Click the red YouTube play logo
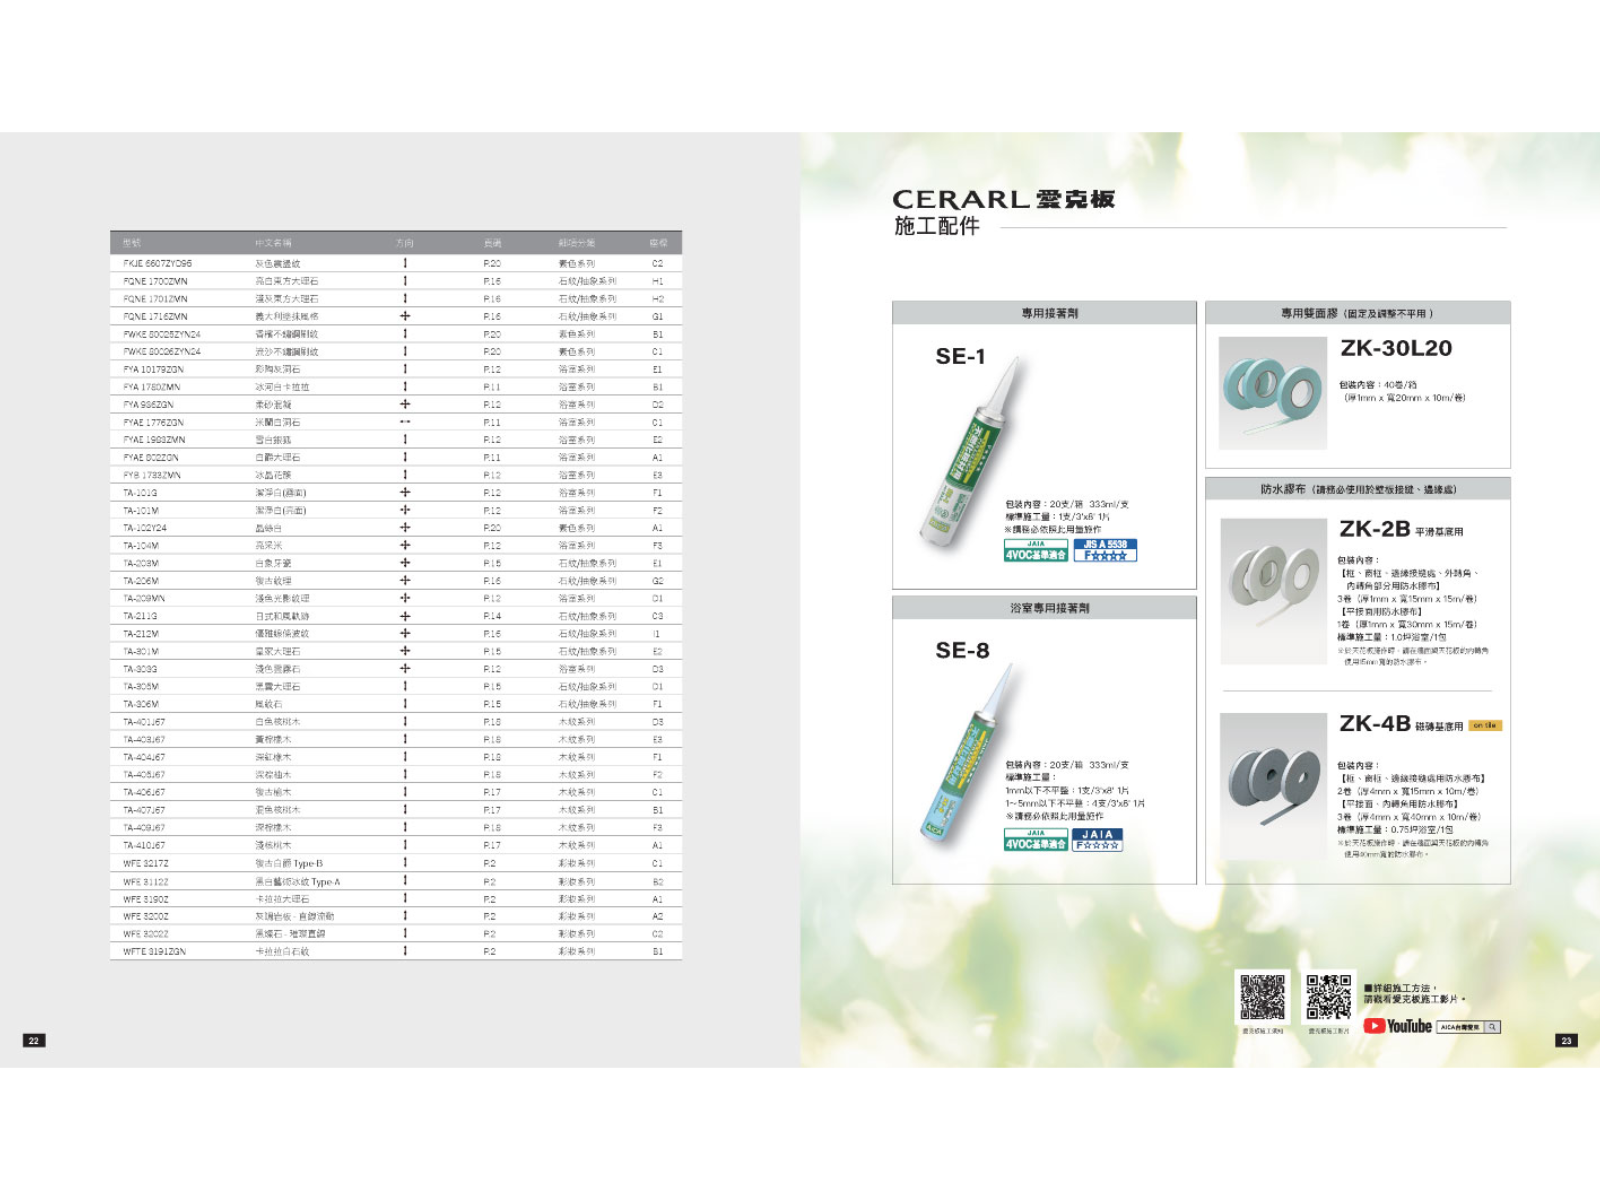 click(1374, 1026)
